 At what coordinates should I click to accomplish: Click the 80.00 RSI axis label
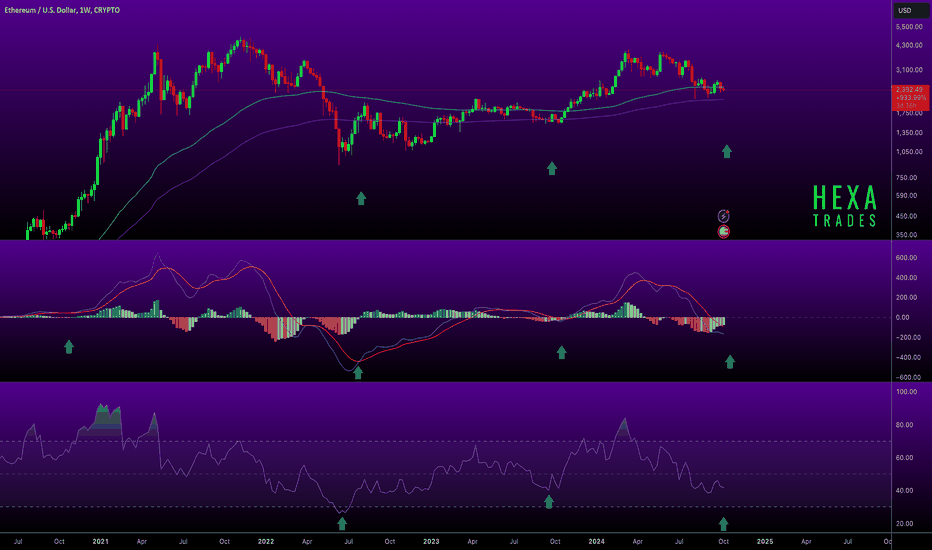coord(904,425)
